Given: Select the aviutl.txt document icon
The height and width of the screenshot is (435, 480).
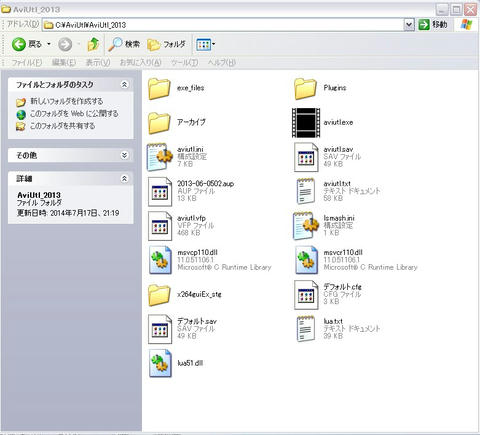Looking at the screenshot, I should coord(306,191).
